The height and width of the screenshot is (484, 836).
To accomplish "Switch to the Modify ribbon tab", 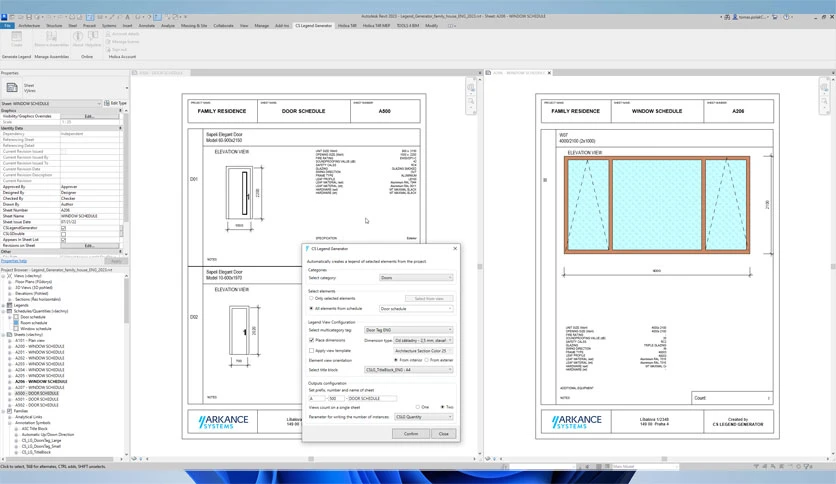I will (431, 26).
